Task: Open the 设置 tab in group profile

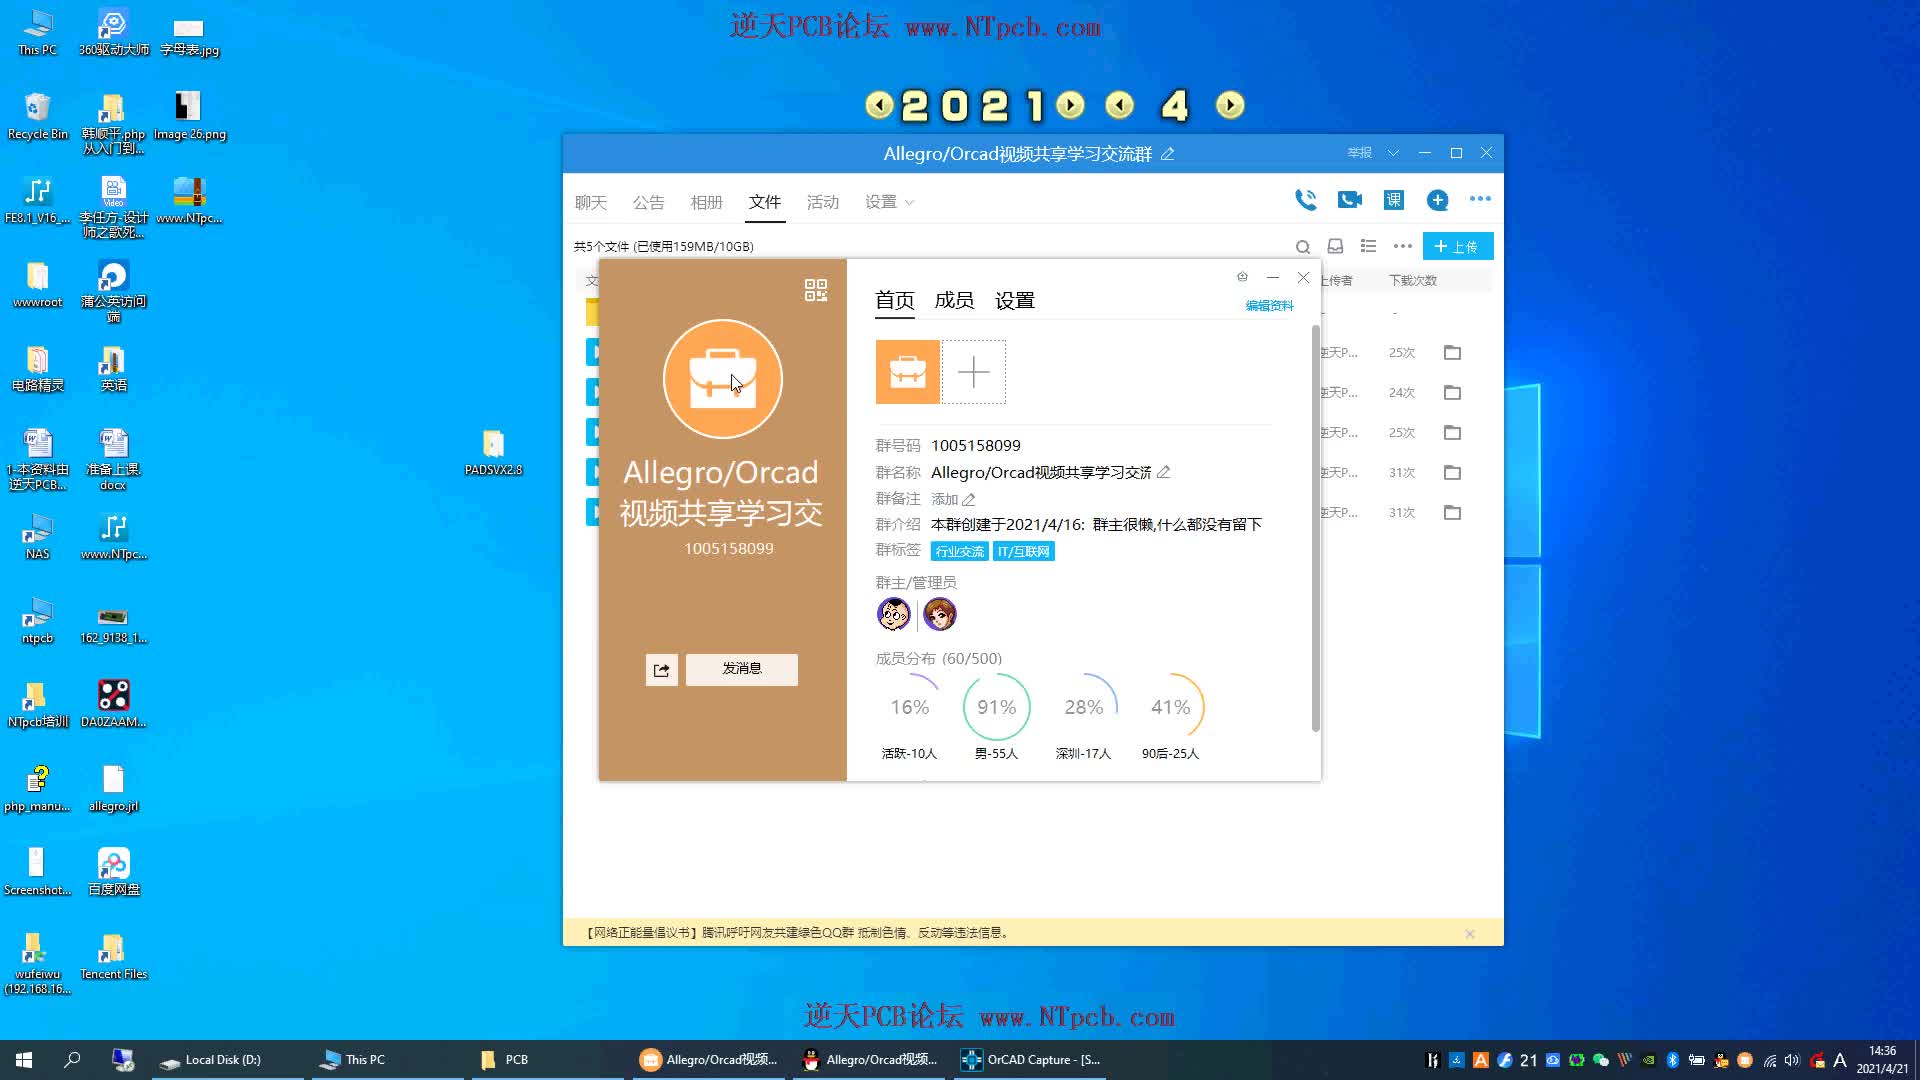Action: point(1014,301)
